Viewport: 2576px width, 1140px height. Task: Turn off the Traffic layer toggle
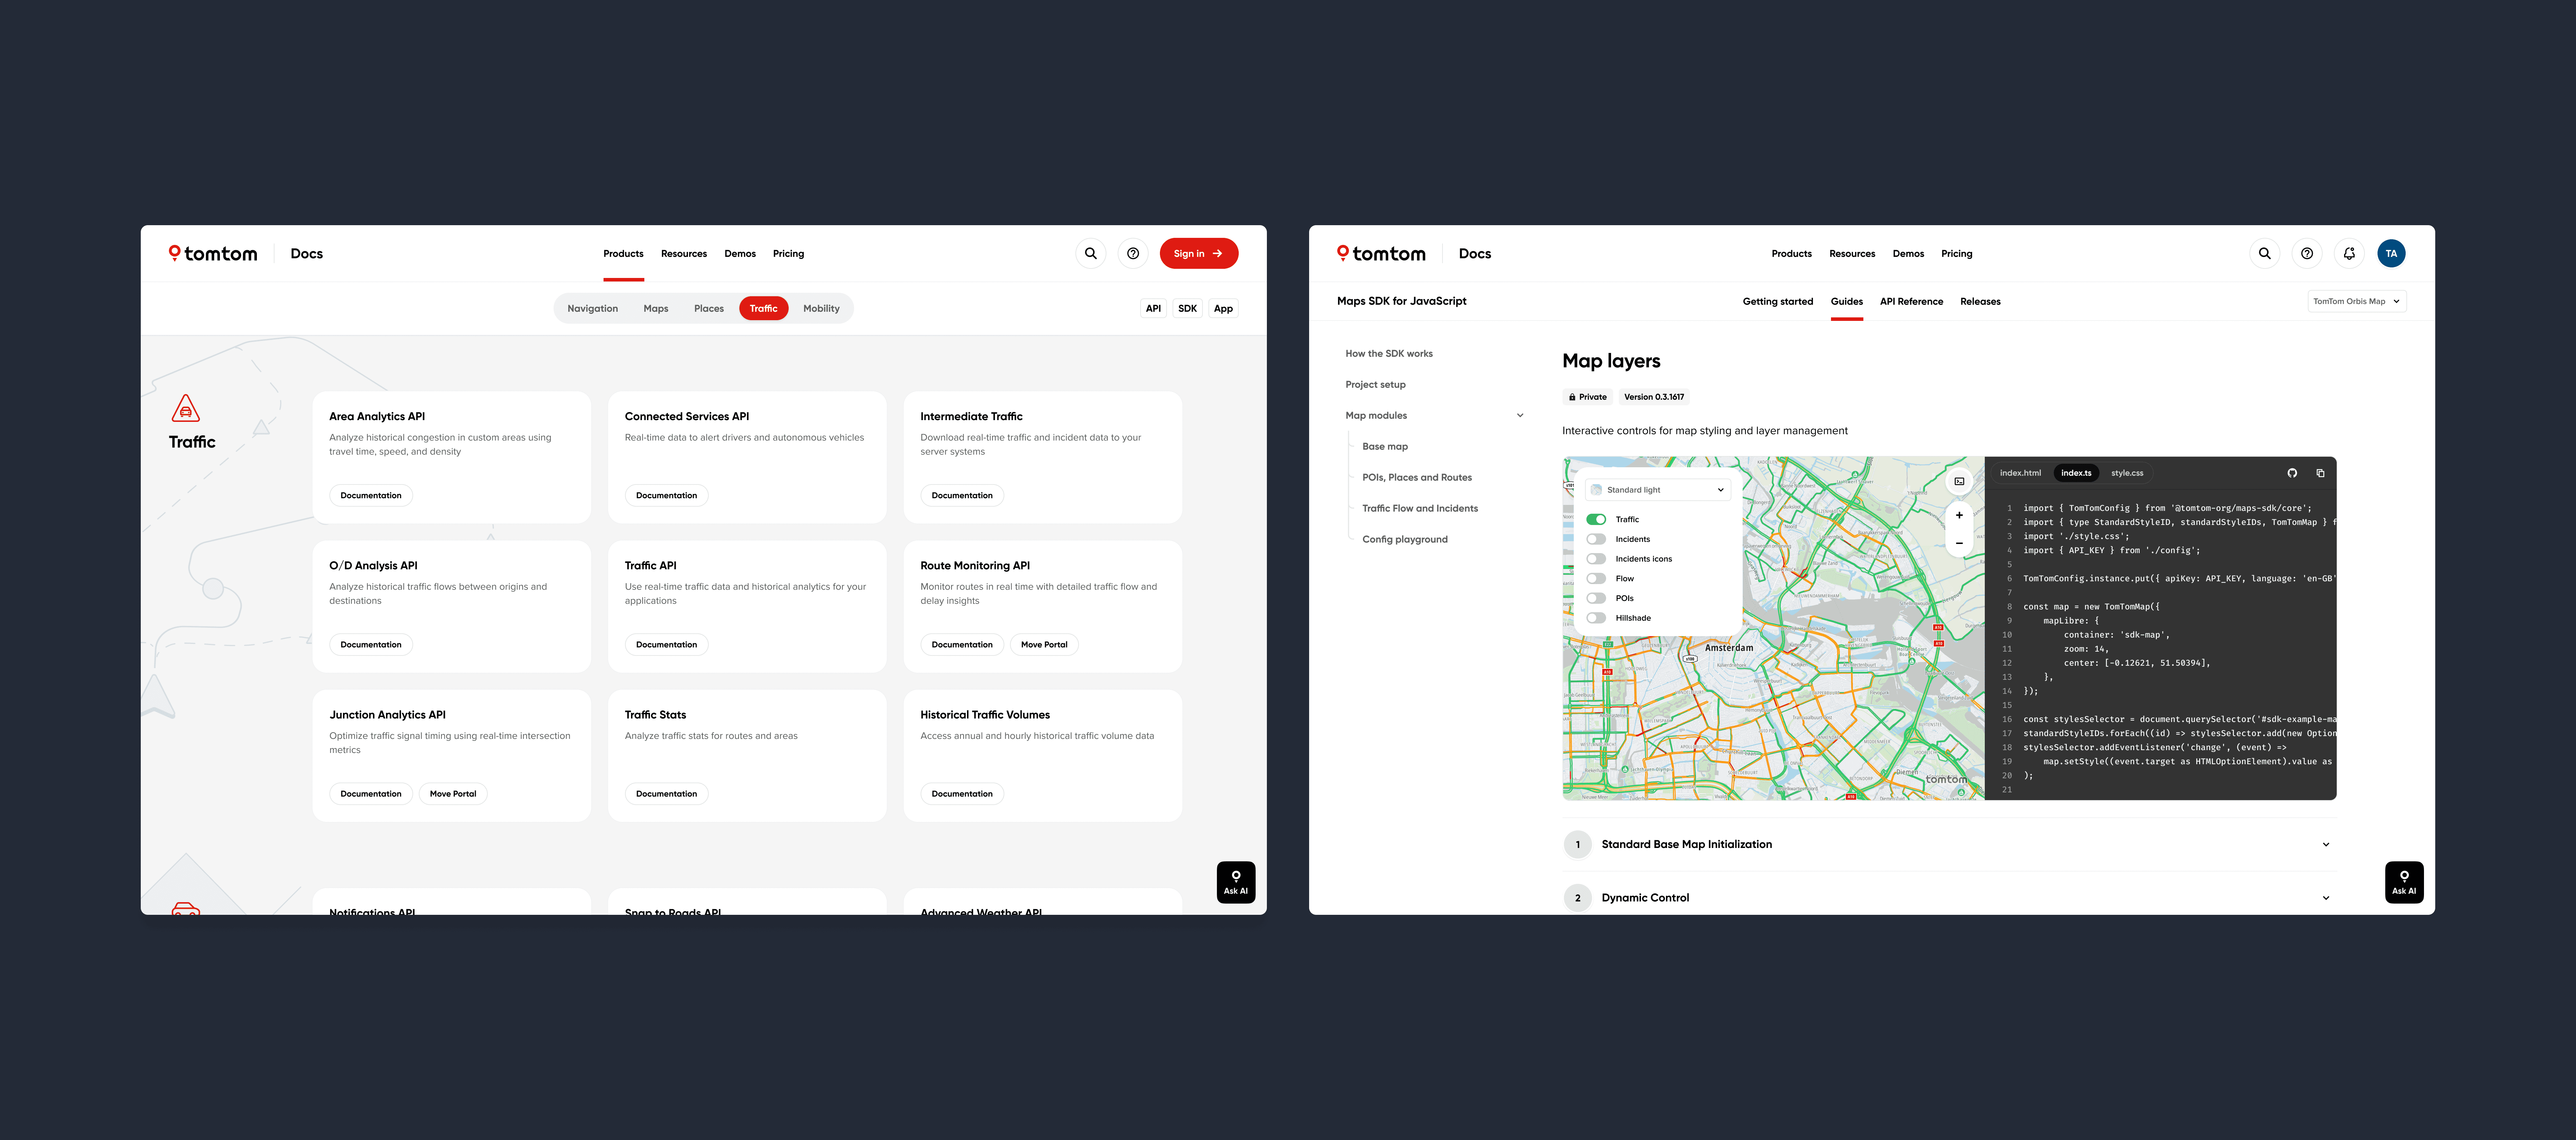coord(1596,519)
